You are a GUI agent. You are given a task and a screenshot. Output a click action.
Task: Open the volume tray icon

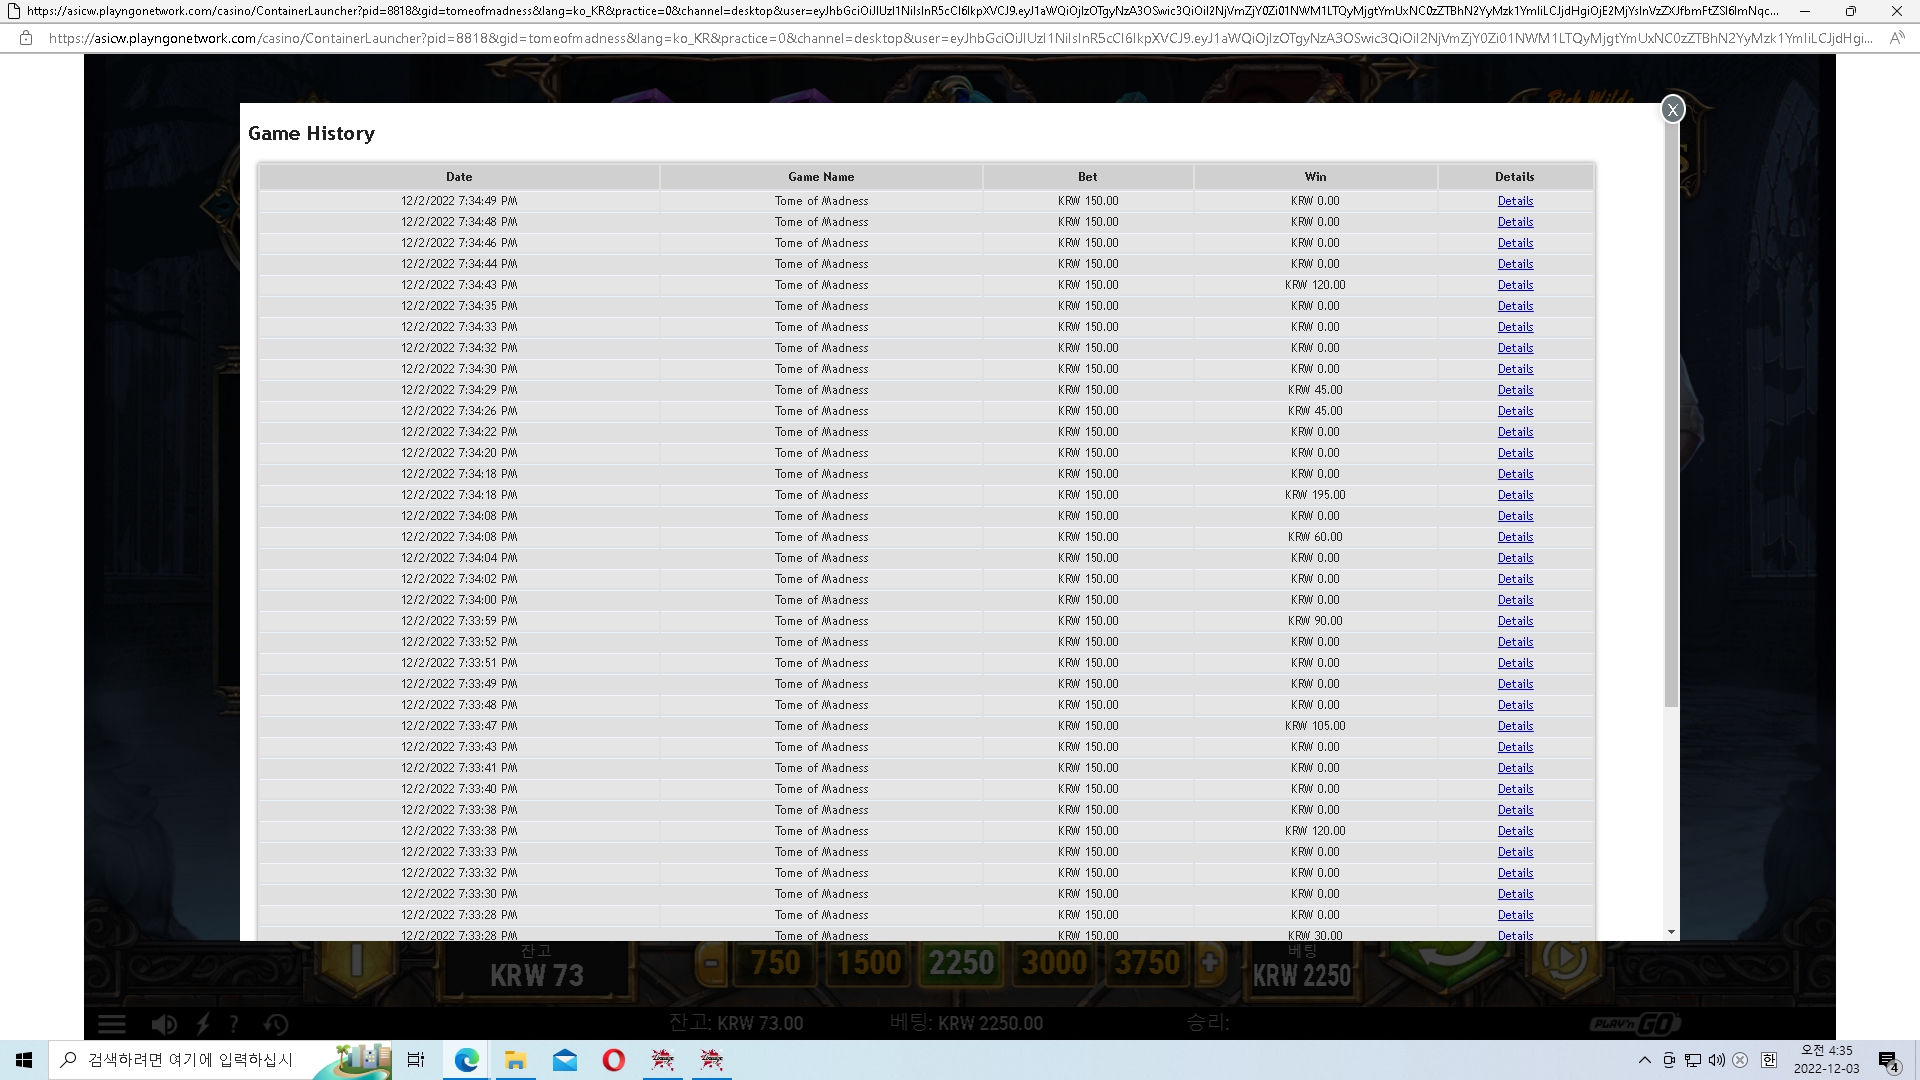pos(1717,1060)
